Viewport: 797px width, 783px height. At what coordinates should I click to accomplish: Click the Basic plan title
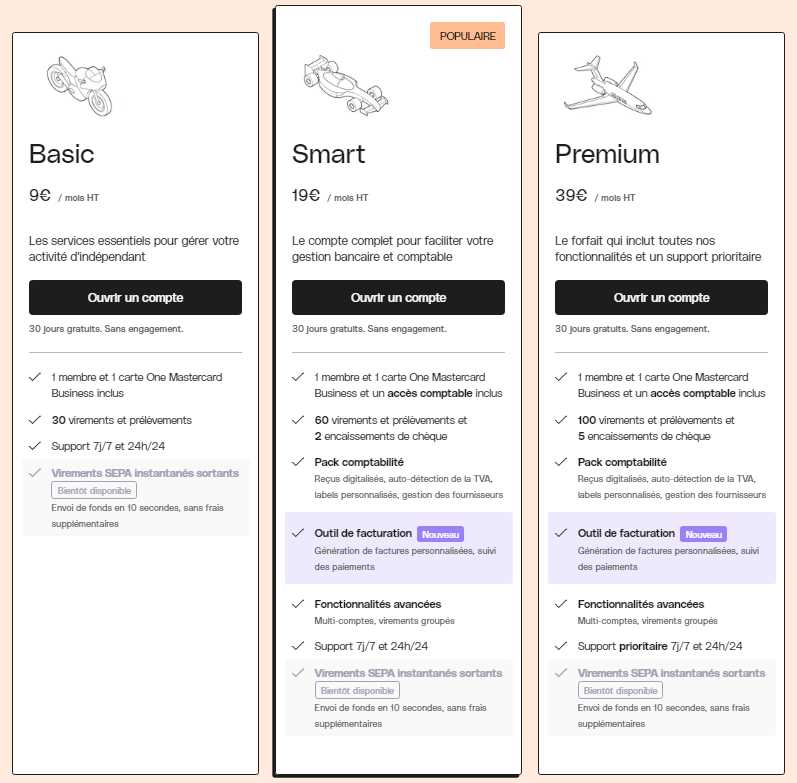62,154
